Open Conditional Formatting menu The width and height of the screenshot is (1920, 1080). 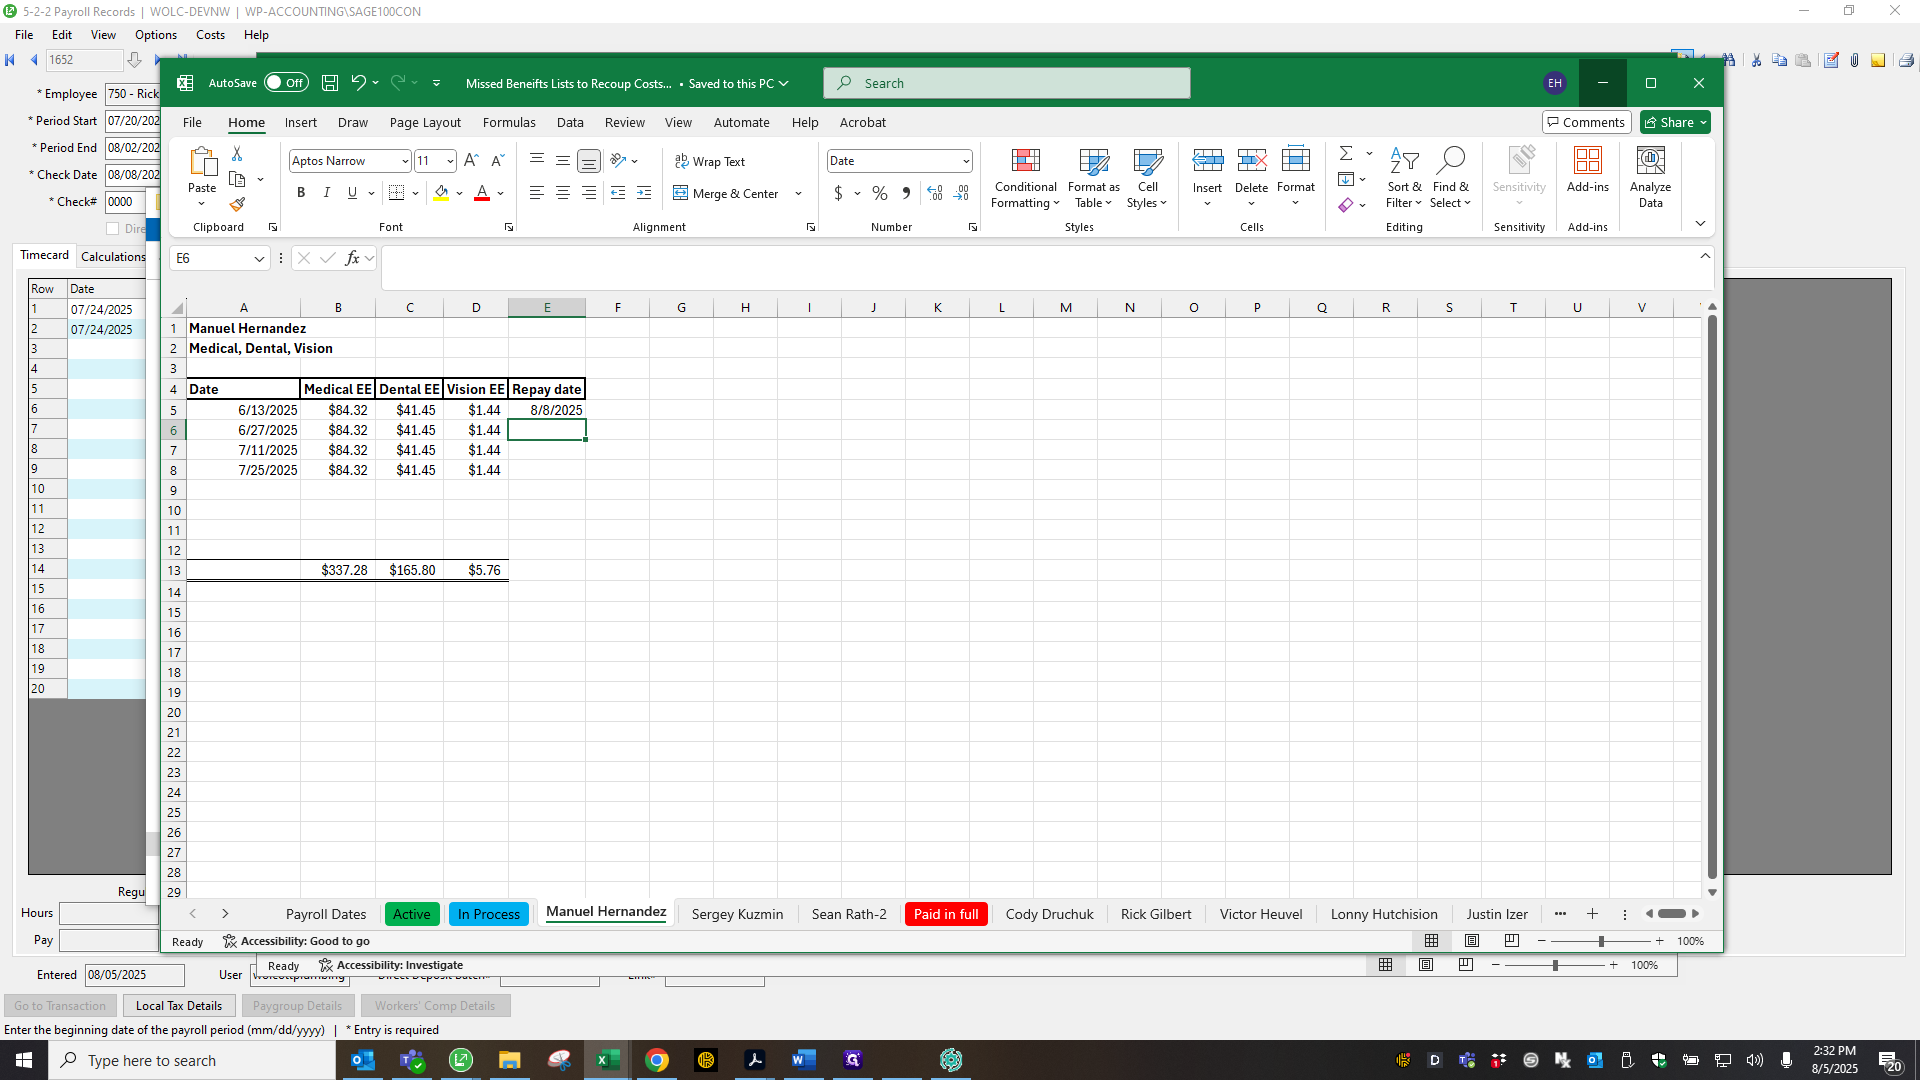coord(1025,178)
